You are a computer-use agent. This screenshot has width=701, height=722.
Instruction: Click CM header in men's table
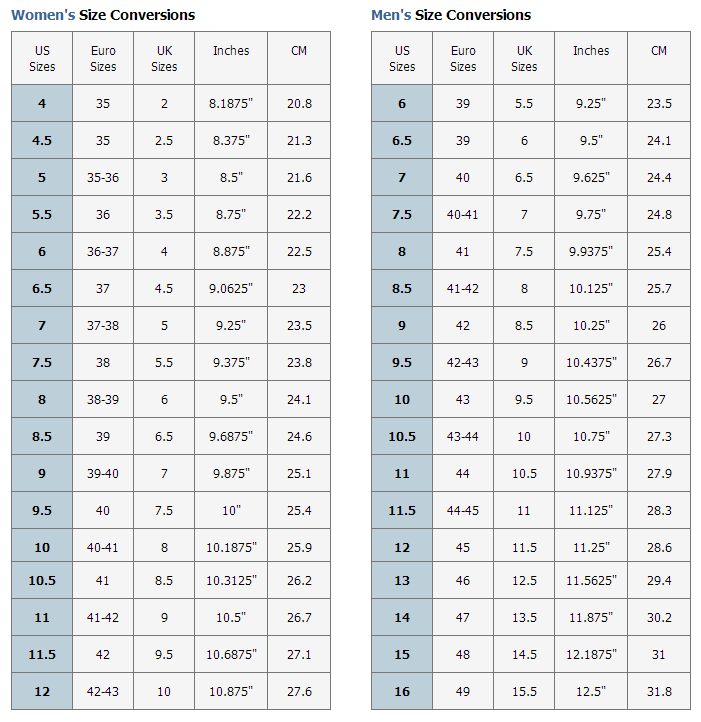pyautogui.click(x=659, y=51)
